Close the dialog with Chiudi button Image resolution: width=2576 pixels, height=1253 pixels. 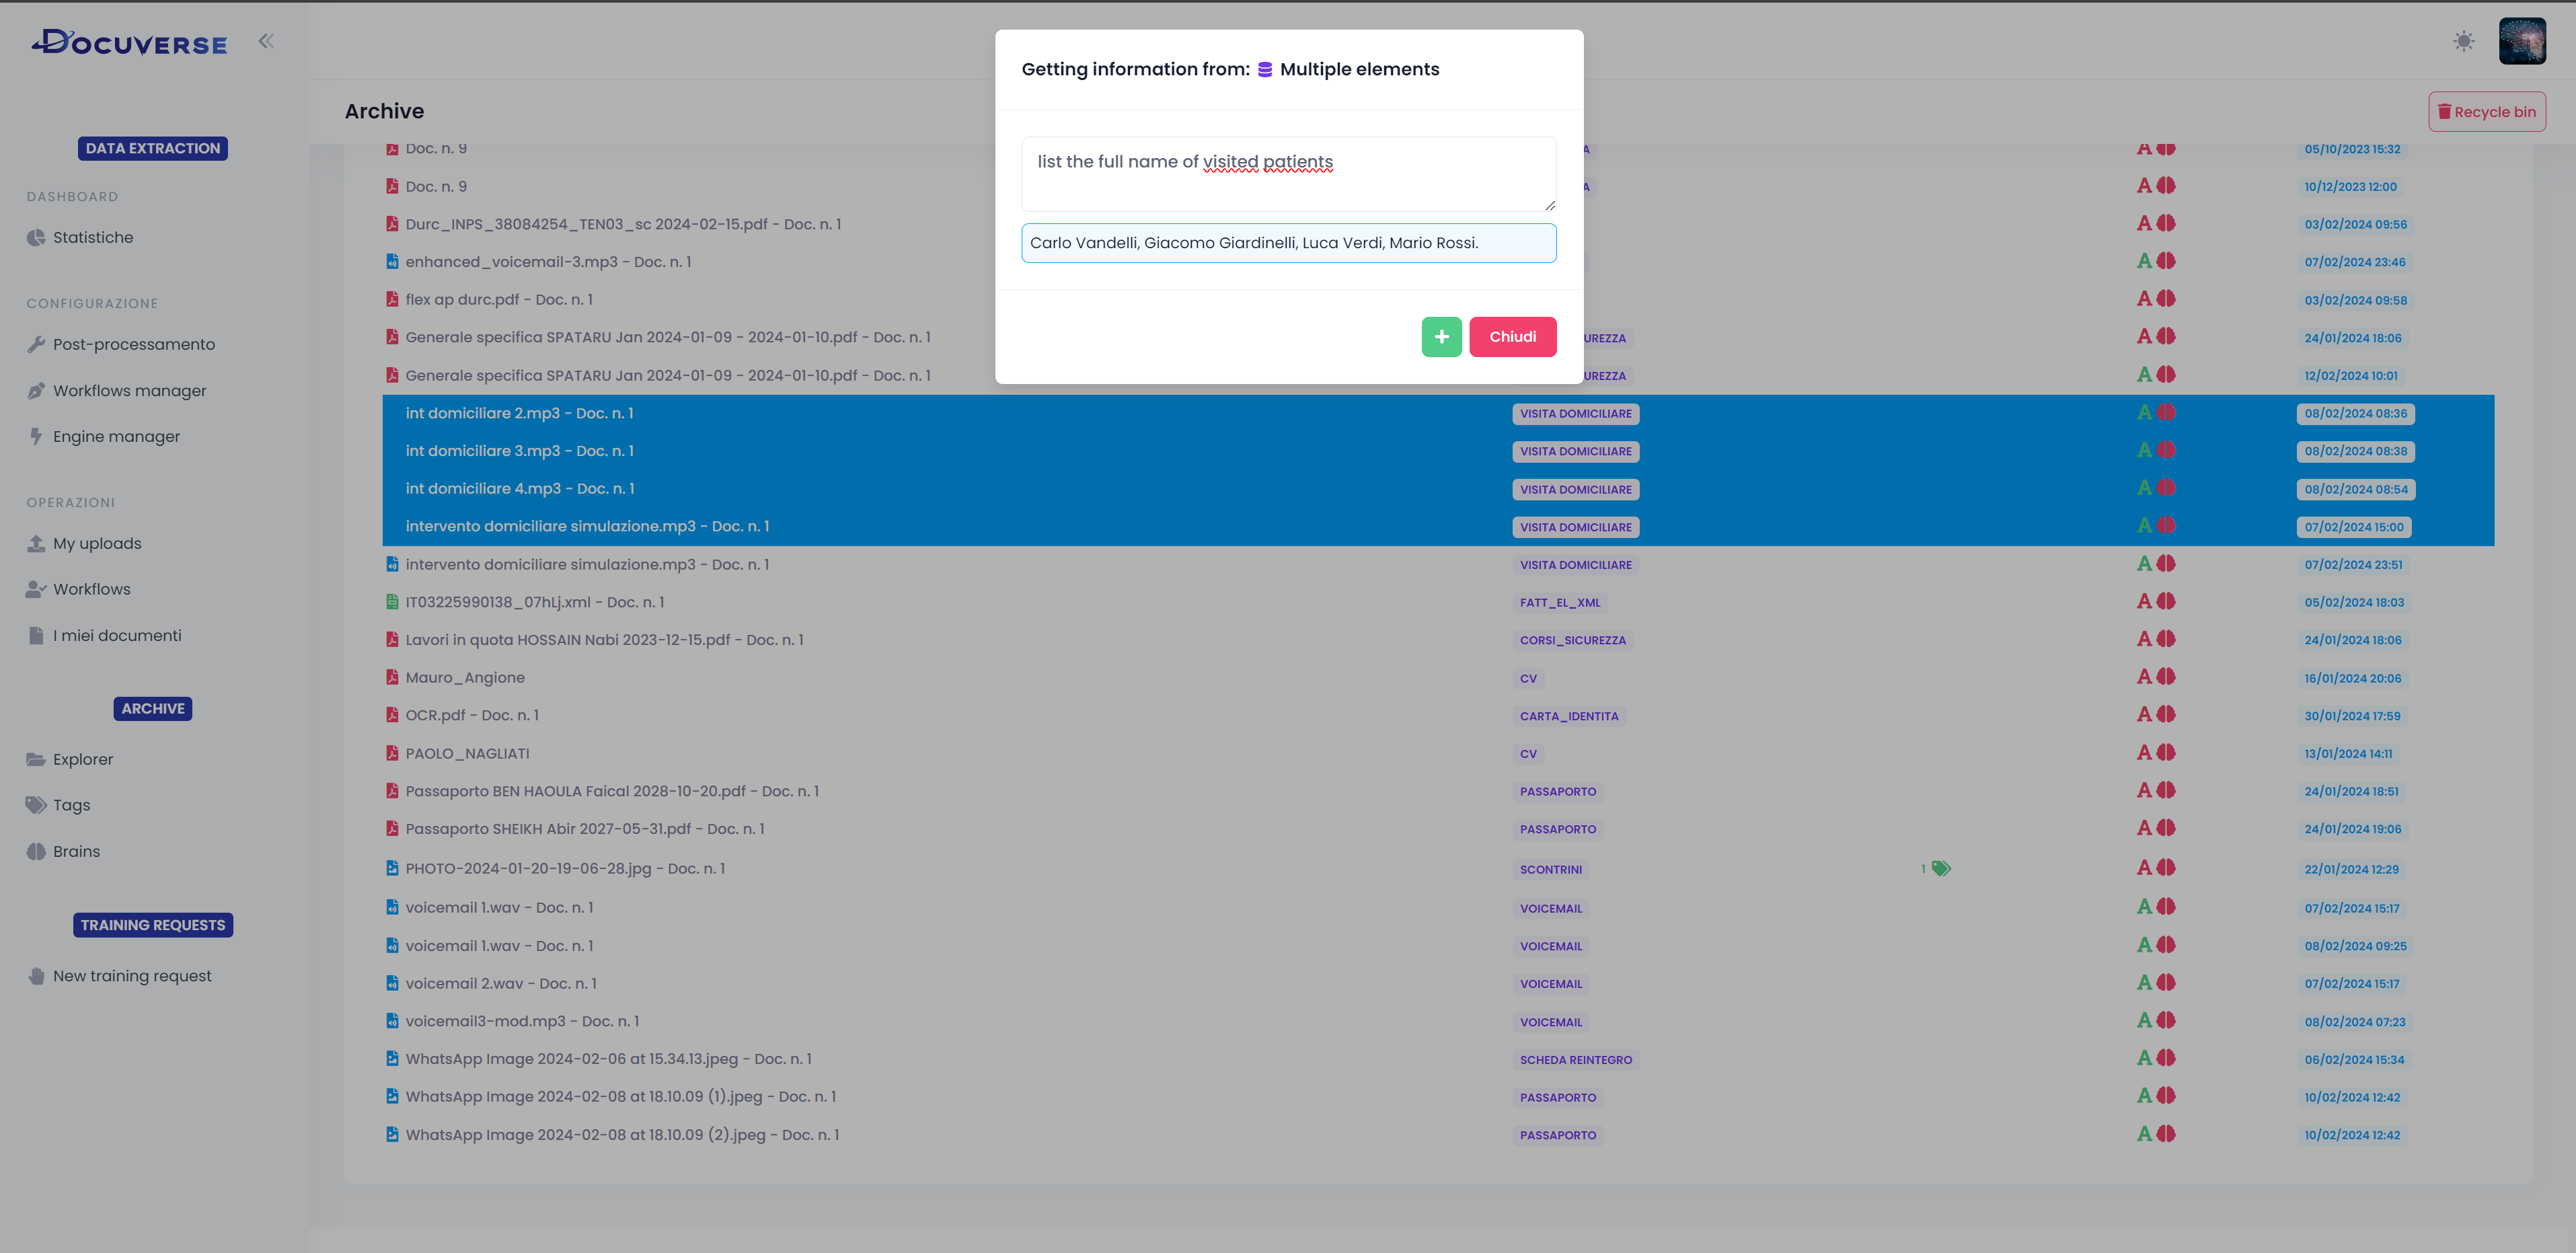[1512, 337]
